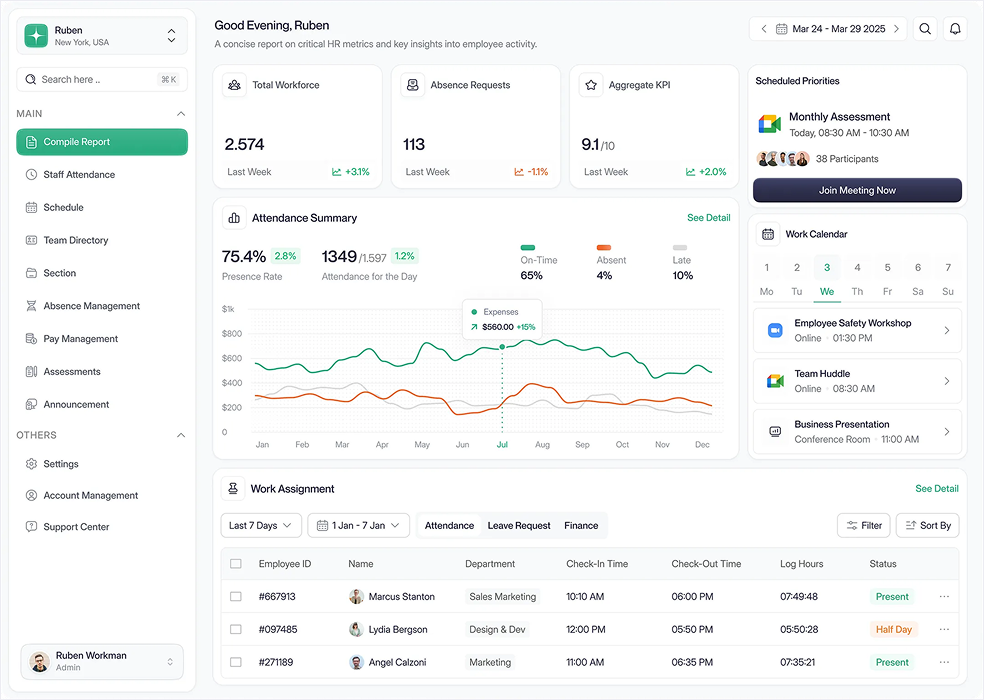The height and width of the screenshot is (700, 984).
Task: Collapse the MAIN section chevron
Action: tap(181, 114)
